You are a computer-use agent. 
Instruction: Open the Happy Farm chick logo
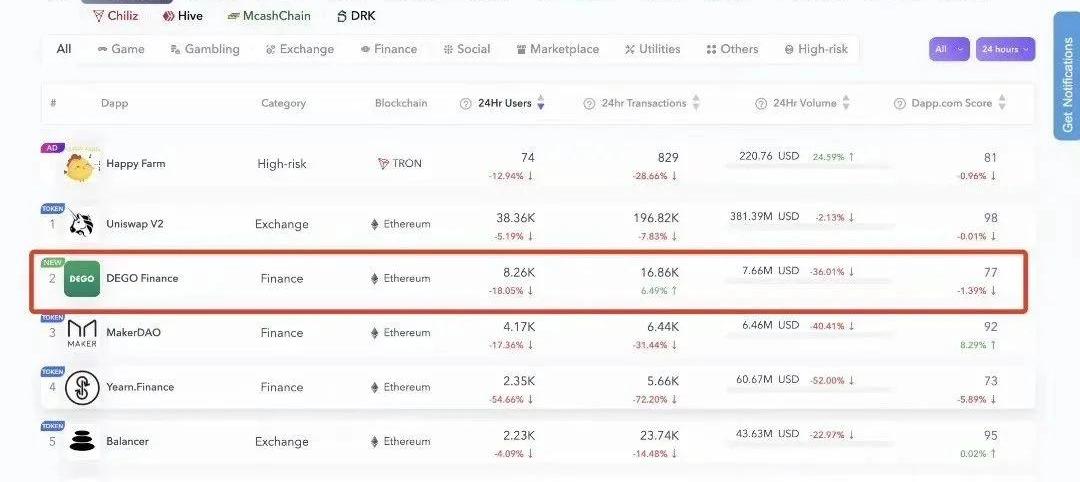(81, 166)
